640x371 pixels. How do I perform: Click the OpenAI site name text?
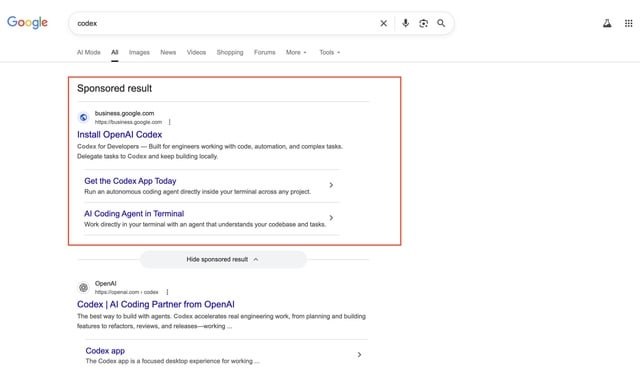(x=105, y=283)
